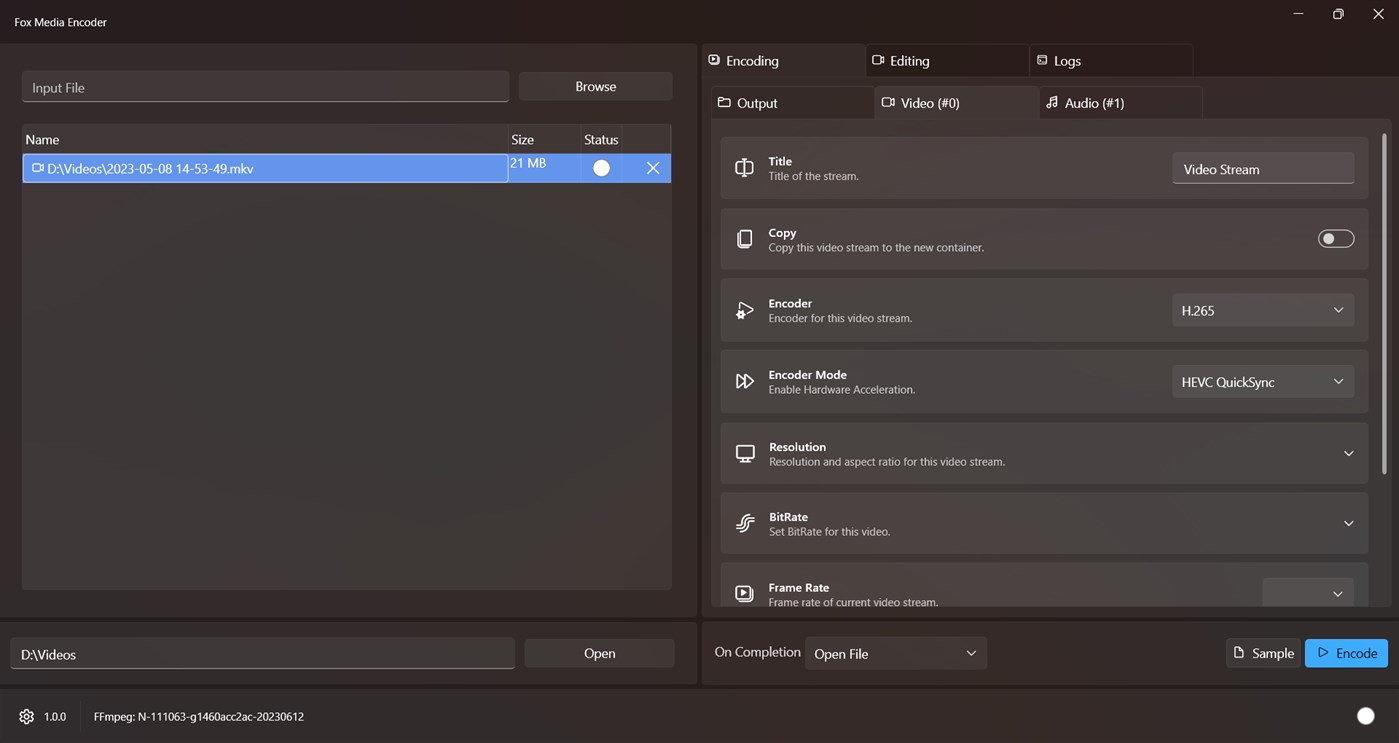Open the On Completion dropdown
Screen dimensions: 1399x743
click(x=895, y=653)
